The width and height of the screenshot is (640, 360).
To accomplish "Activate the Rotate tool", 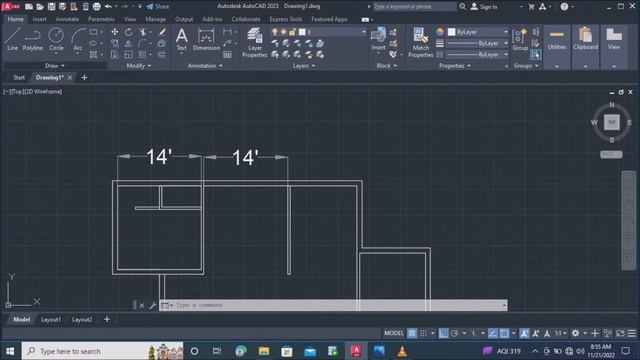I will click(129, 32).
